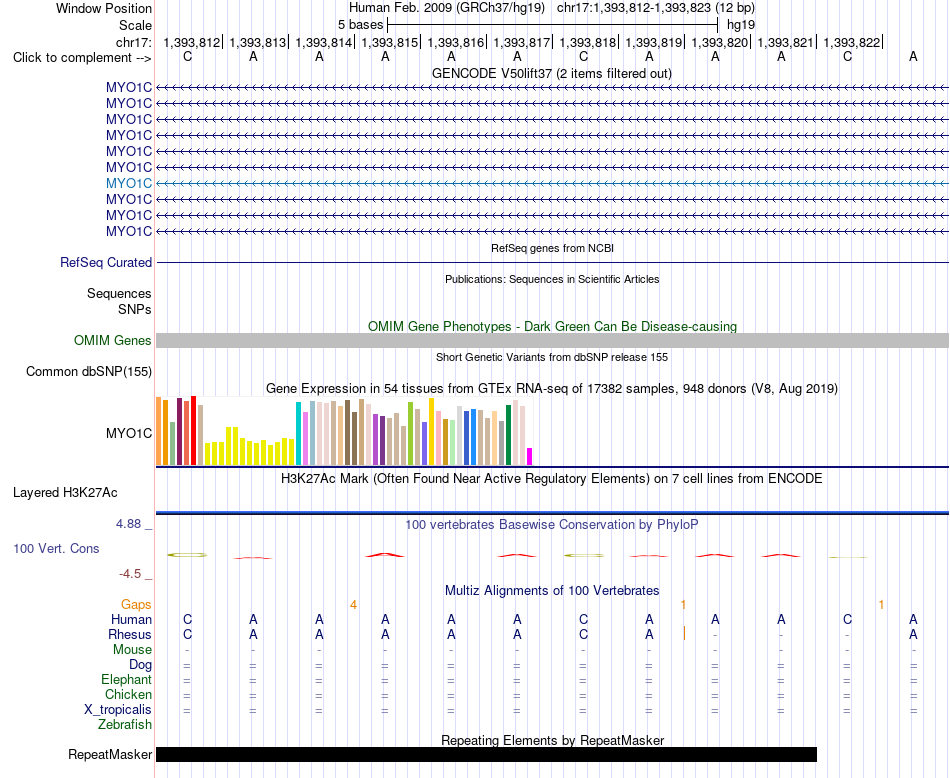950x778 pixels.
Task: Click the MYO1C label beside GTEx bar chart
Action: tap(128, 433)
